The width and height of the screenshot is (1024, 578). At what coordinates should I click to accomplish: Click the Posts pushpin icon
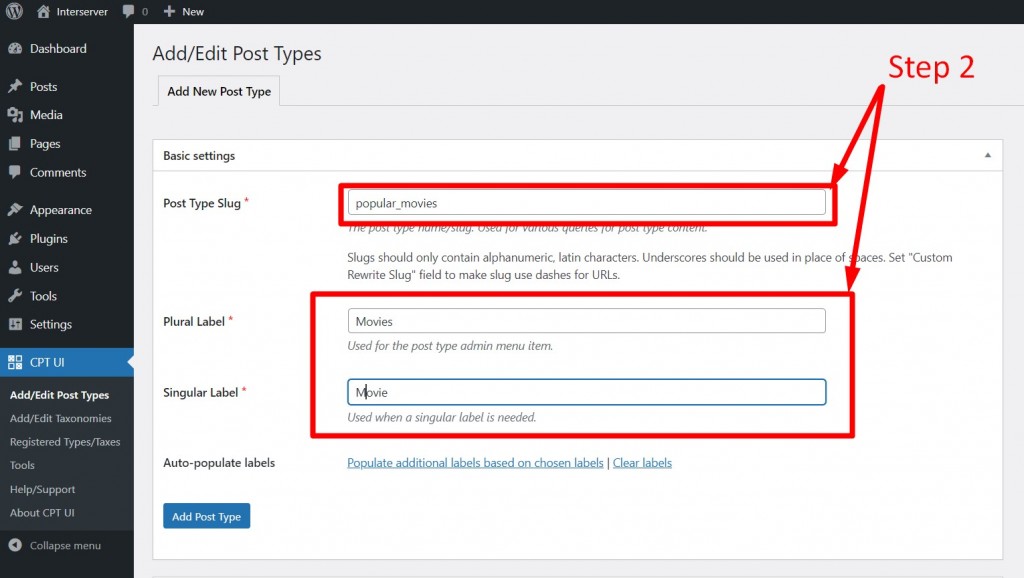(x=15, y=86)
